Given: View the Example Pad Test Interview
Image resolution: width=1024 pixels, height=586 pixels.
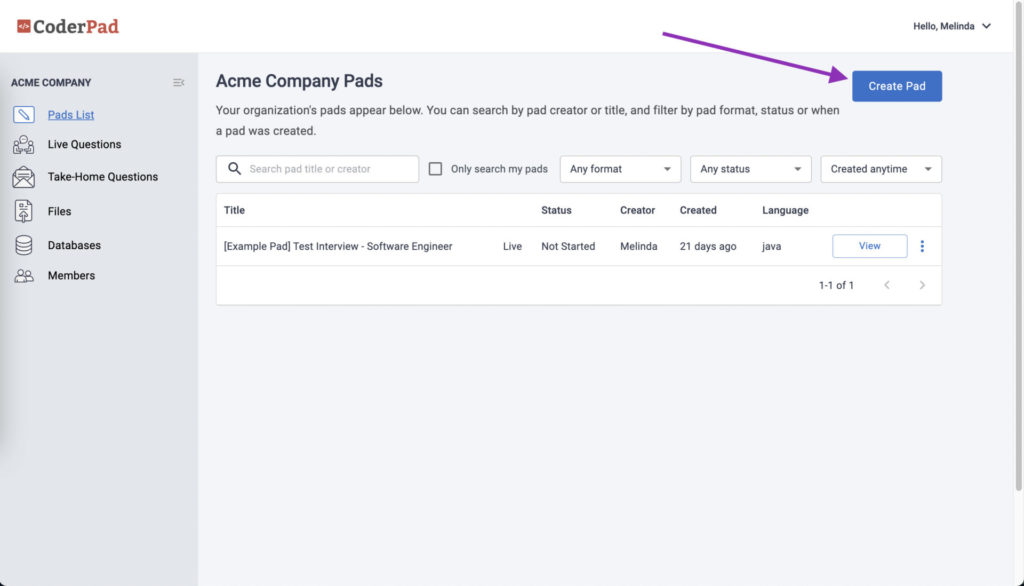Looking at the screenshot, I should 869,246.
